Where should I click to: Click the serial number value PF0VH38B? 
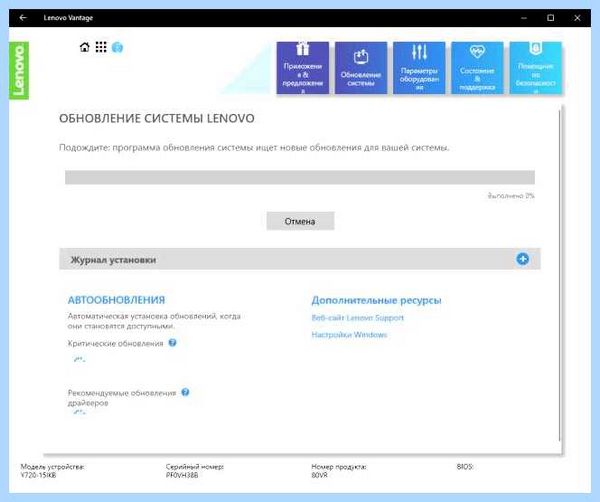tap(182, 475)
